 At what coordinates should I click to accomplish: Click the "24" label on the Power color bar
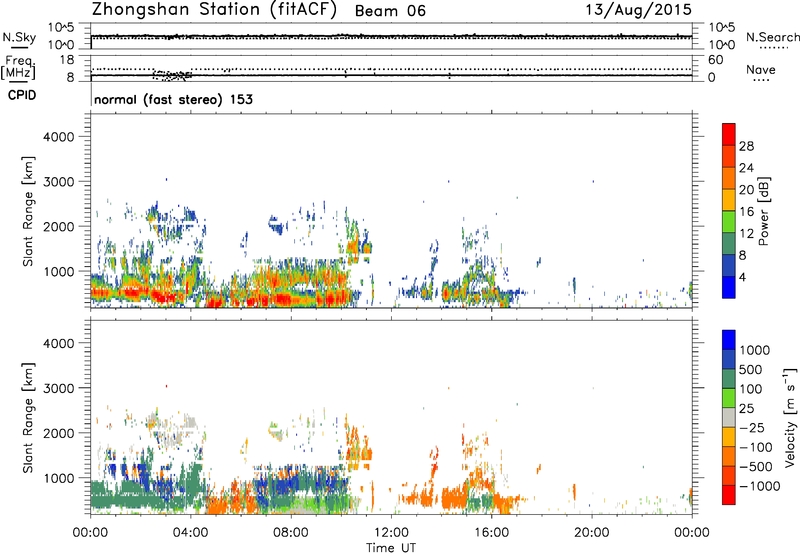pyautogui.click(x=746, y=168)
